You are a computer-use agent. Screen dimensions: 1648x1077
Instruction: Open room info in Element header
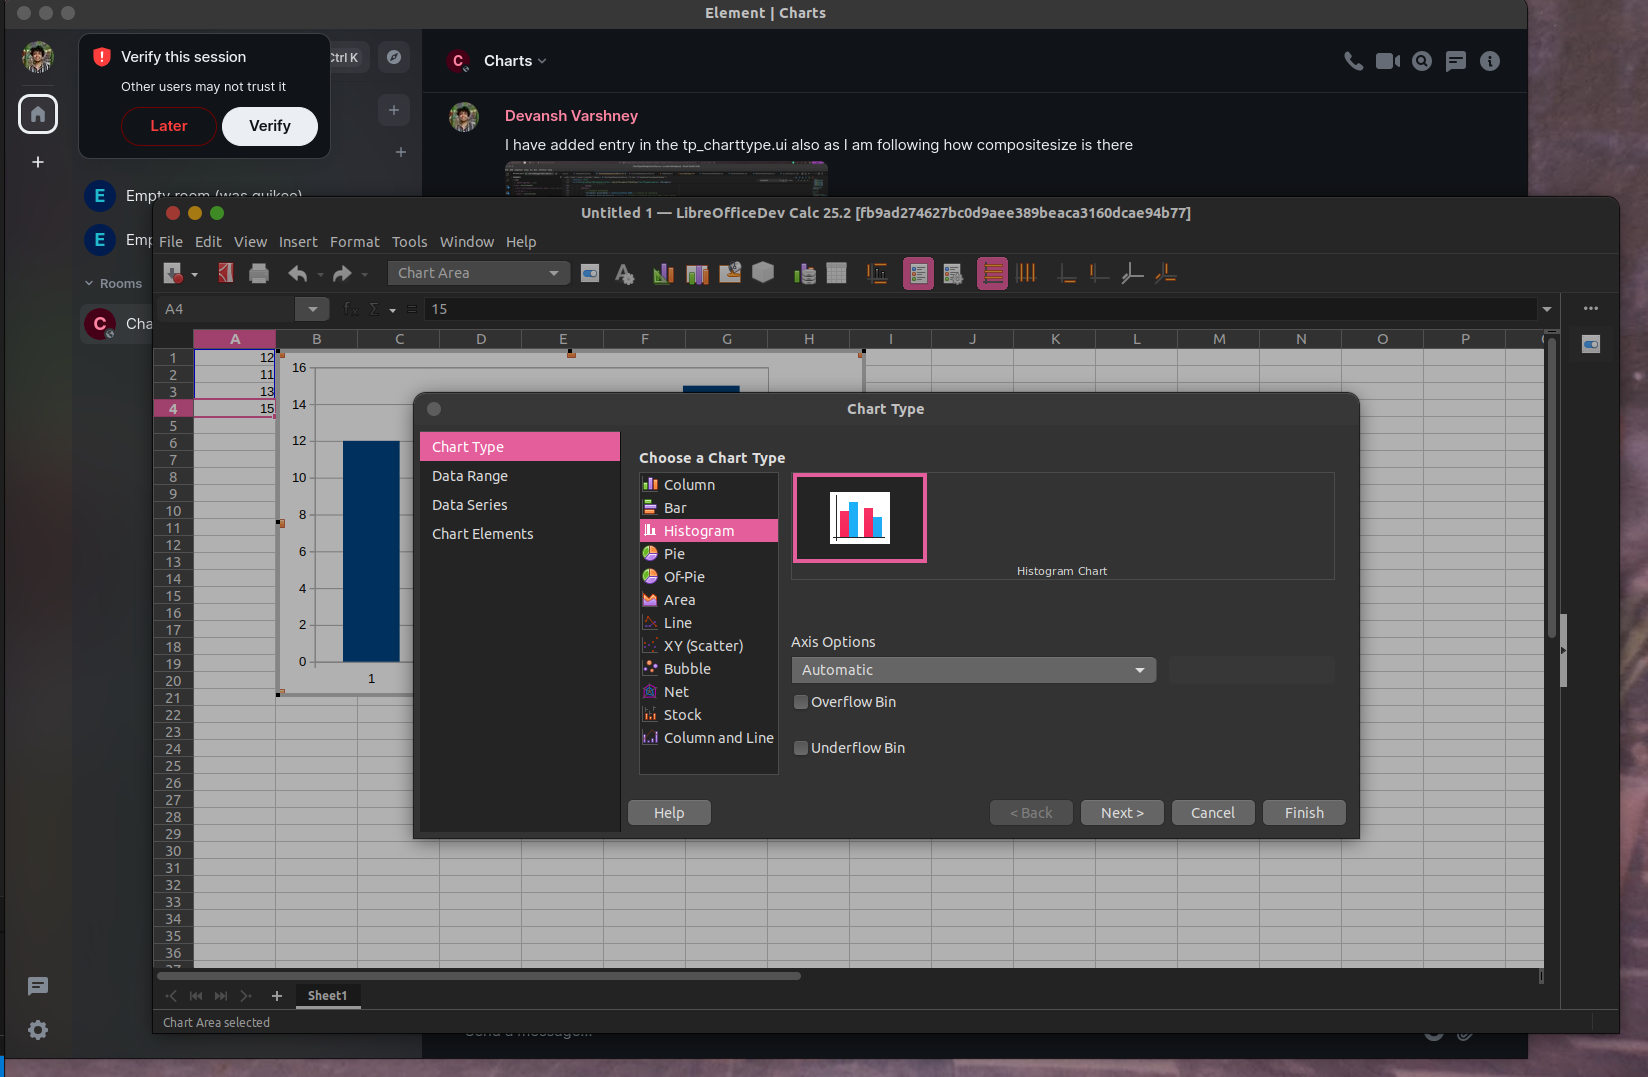[1490, 61]
